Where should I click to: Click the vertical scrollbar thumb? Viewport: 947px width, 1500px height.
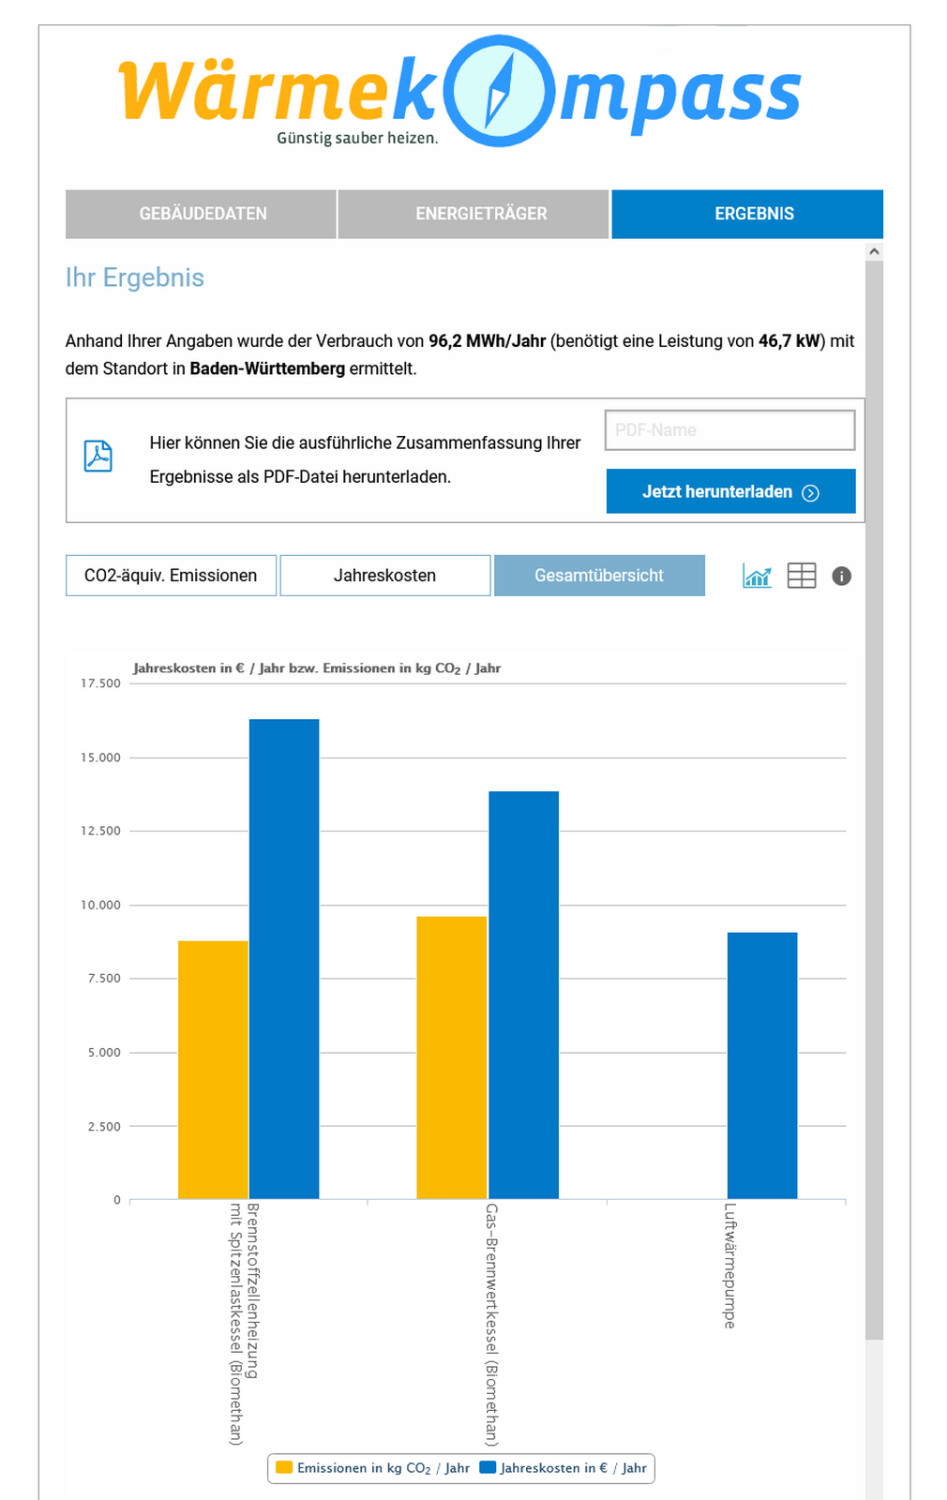coord(874,800)
